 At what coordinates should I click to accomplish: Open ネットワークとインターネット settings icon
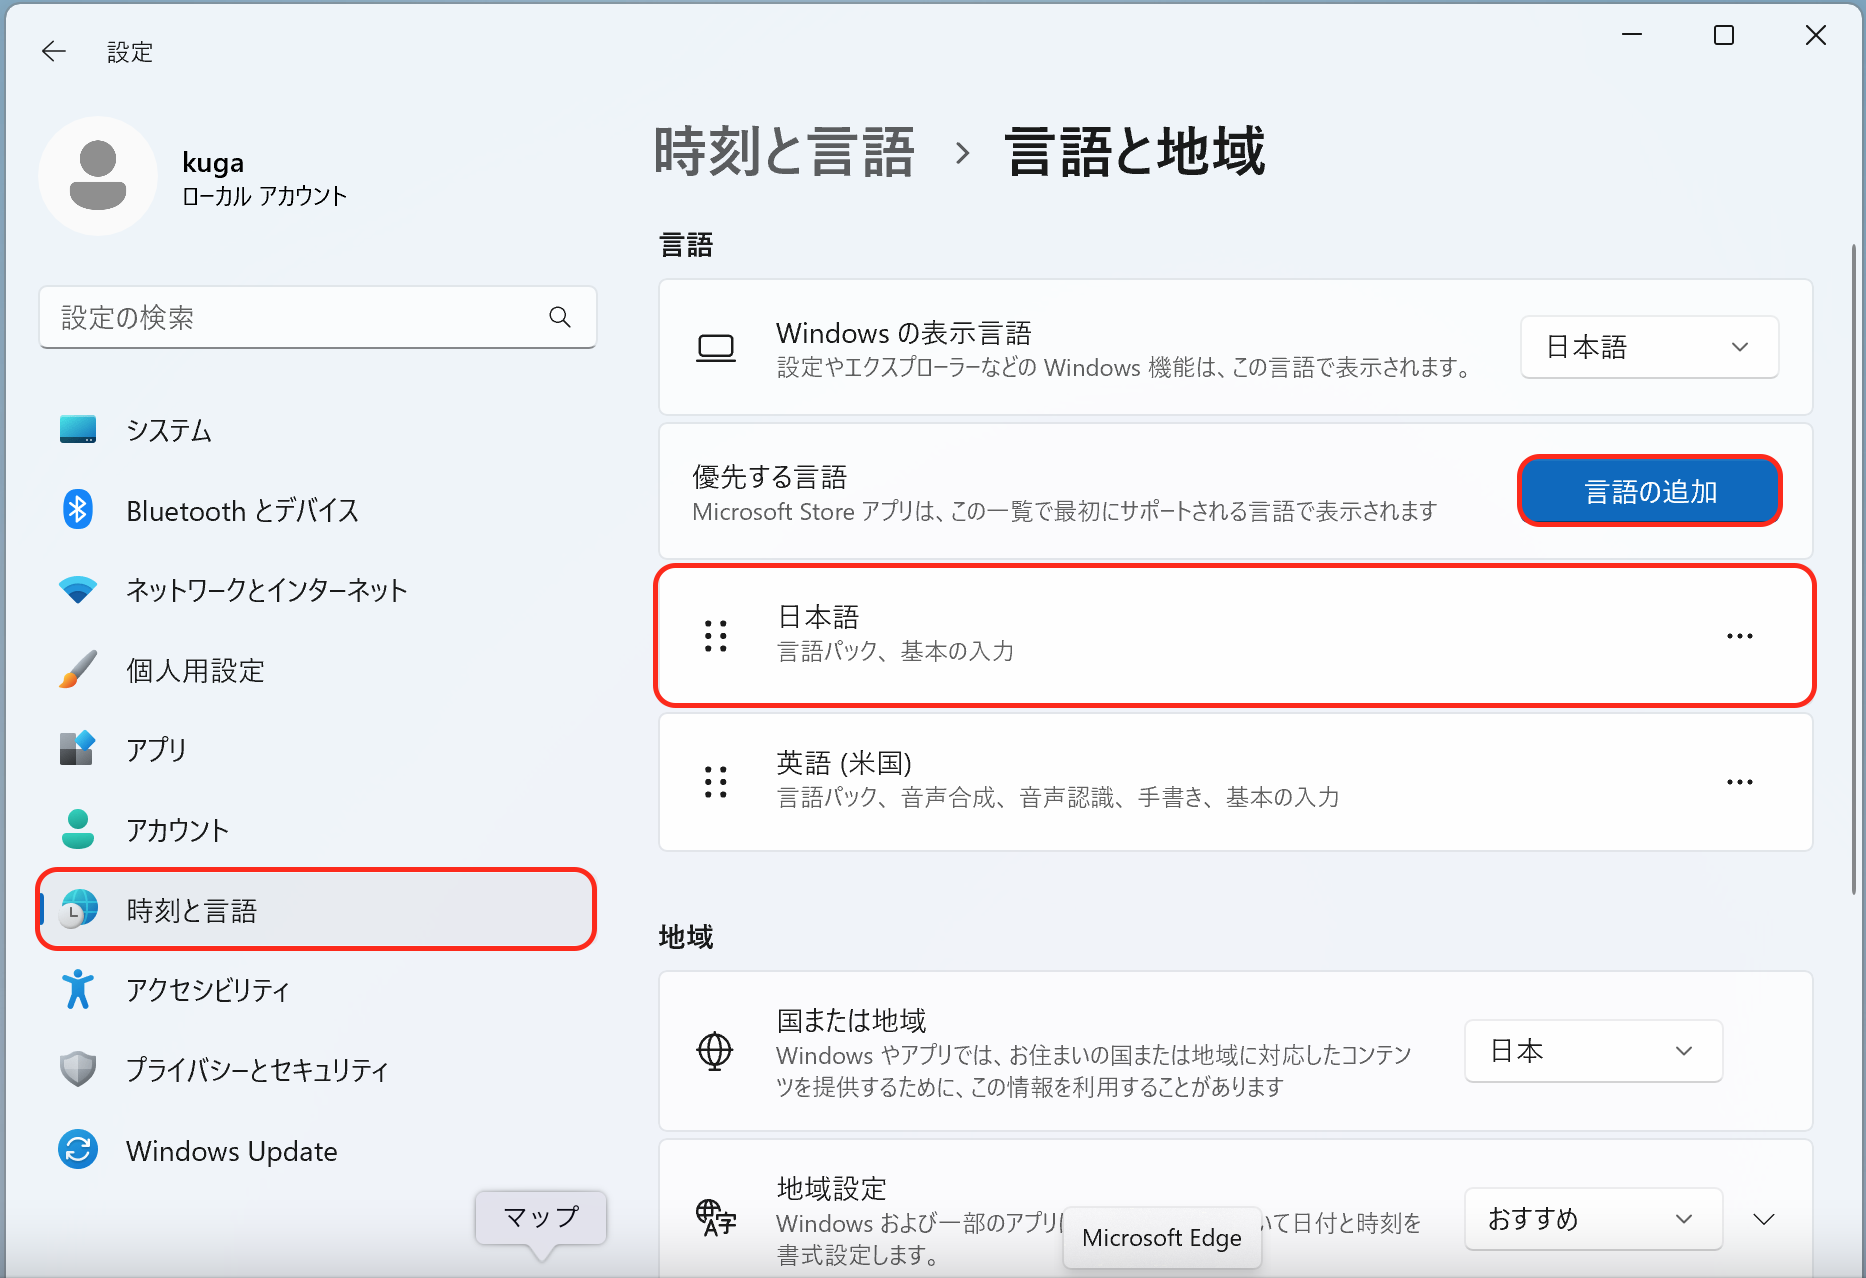[78, 590]
